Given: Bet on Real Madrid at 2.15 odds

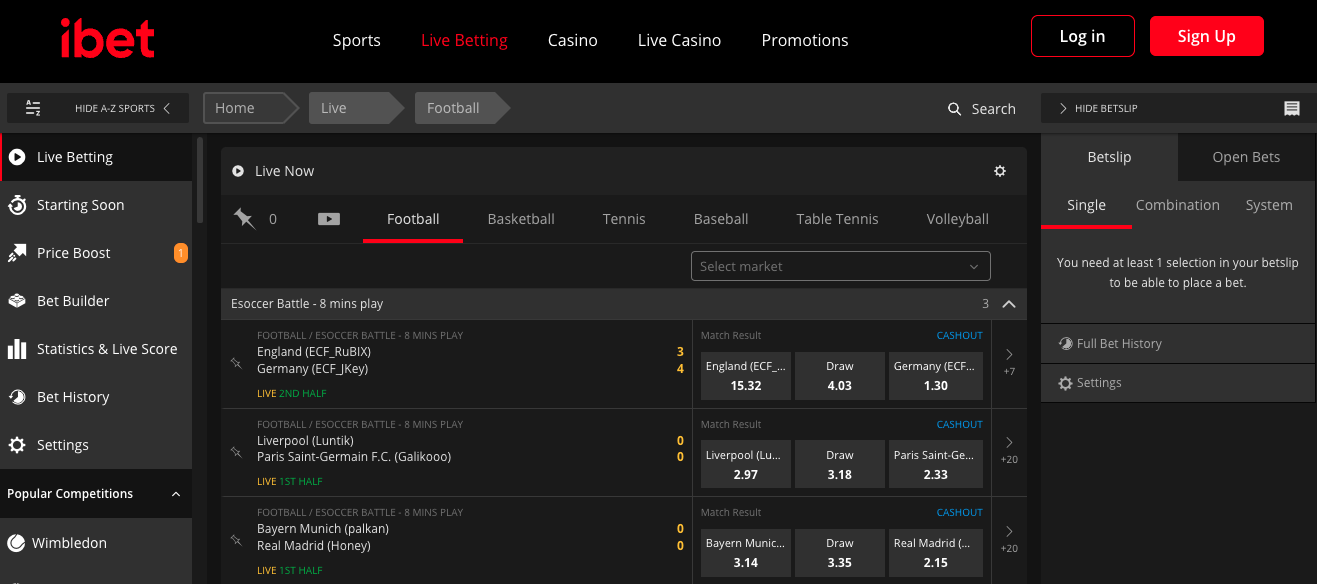Looking at the screenshot, I should click(x=936, y=553).
